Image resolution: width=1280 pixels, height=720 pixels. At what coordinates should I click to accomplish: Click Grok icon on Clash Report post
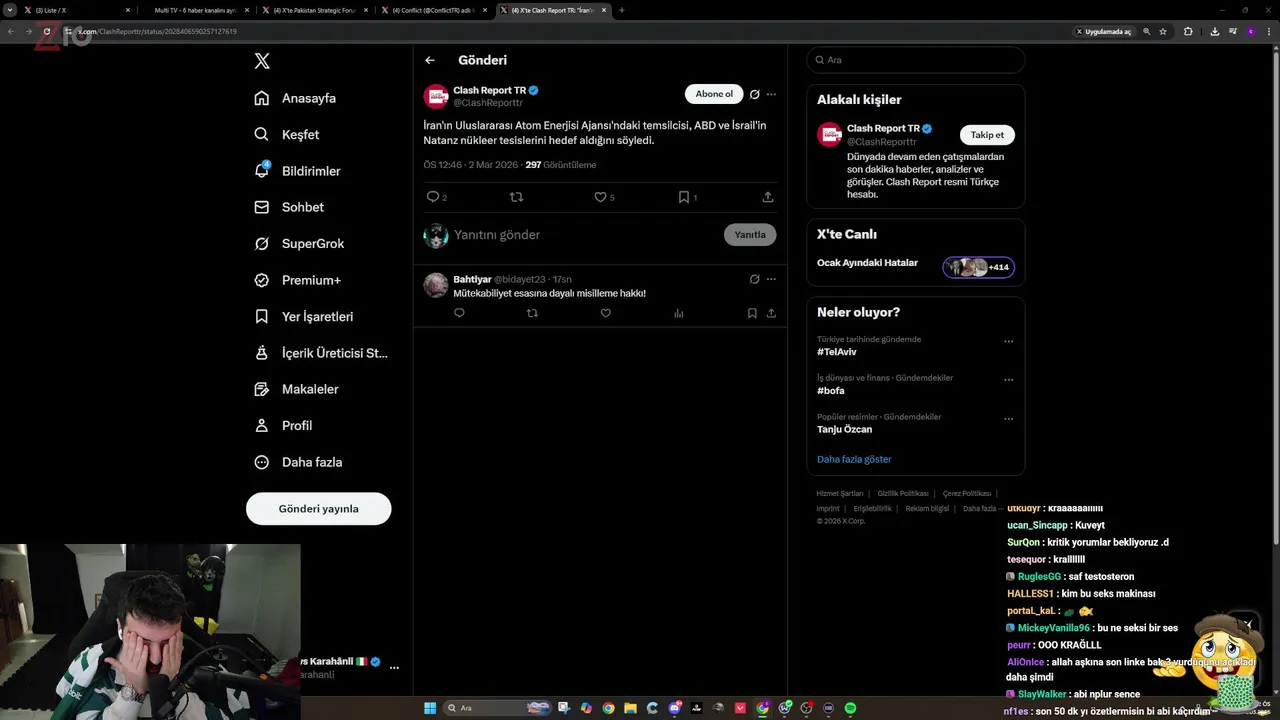coord(755,94)
